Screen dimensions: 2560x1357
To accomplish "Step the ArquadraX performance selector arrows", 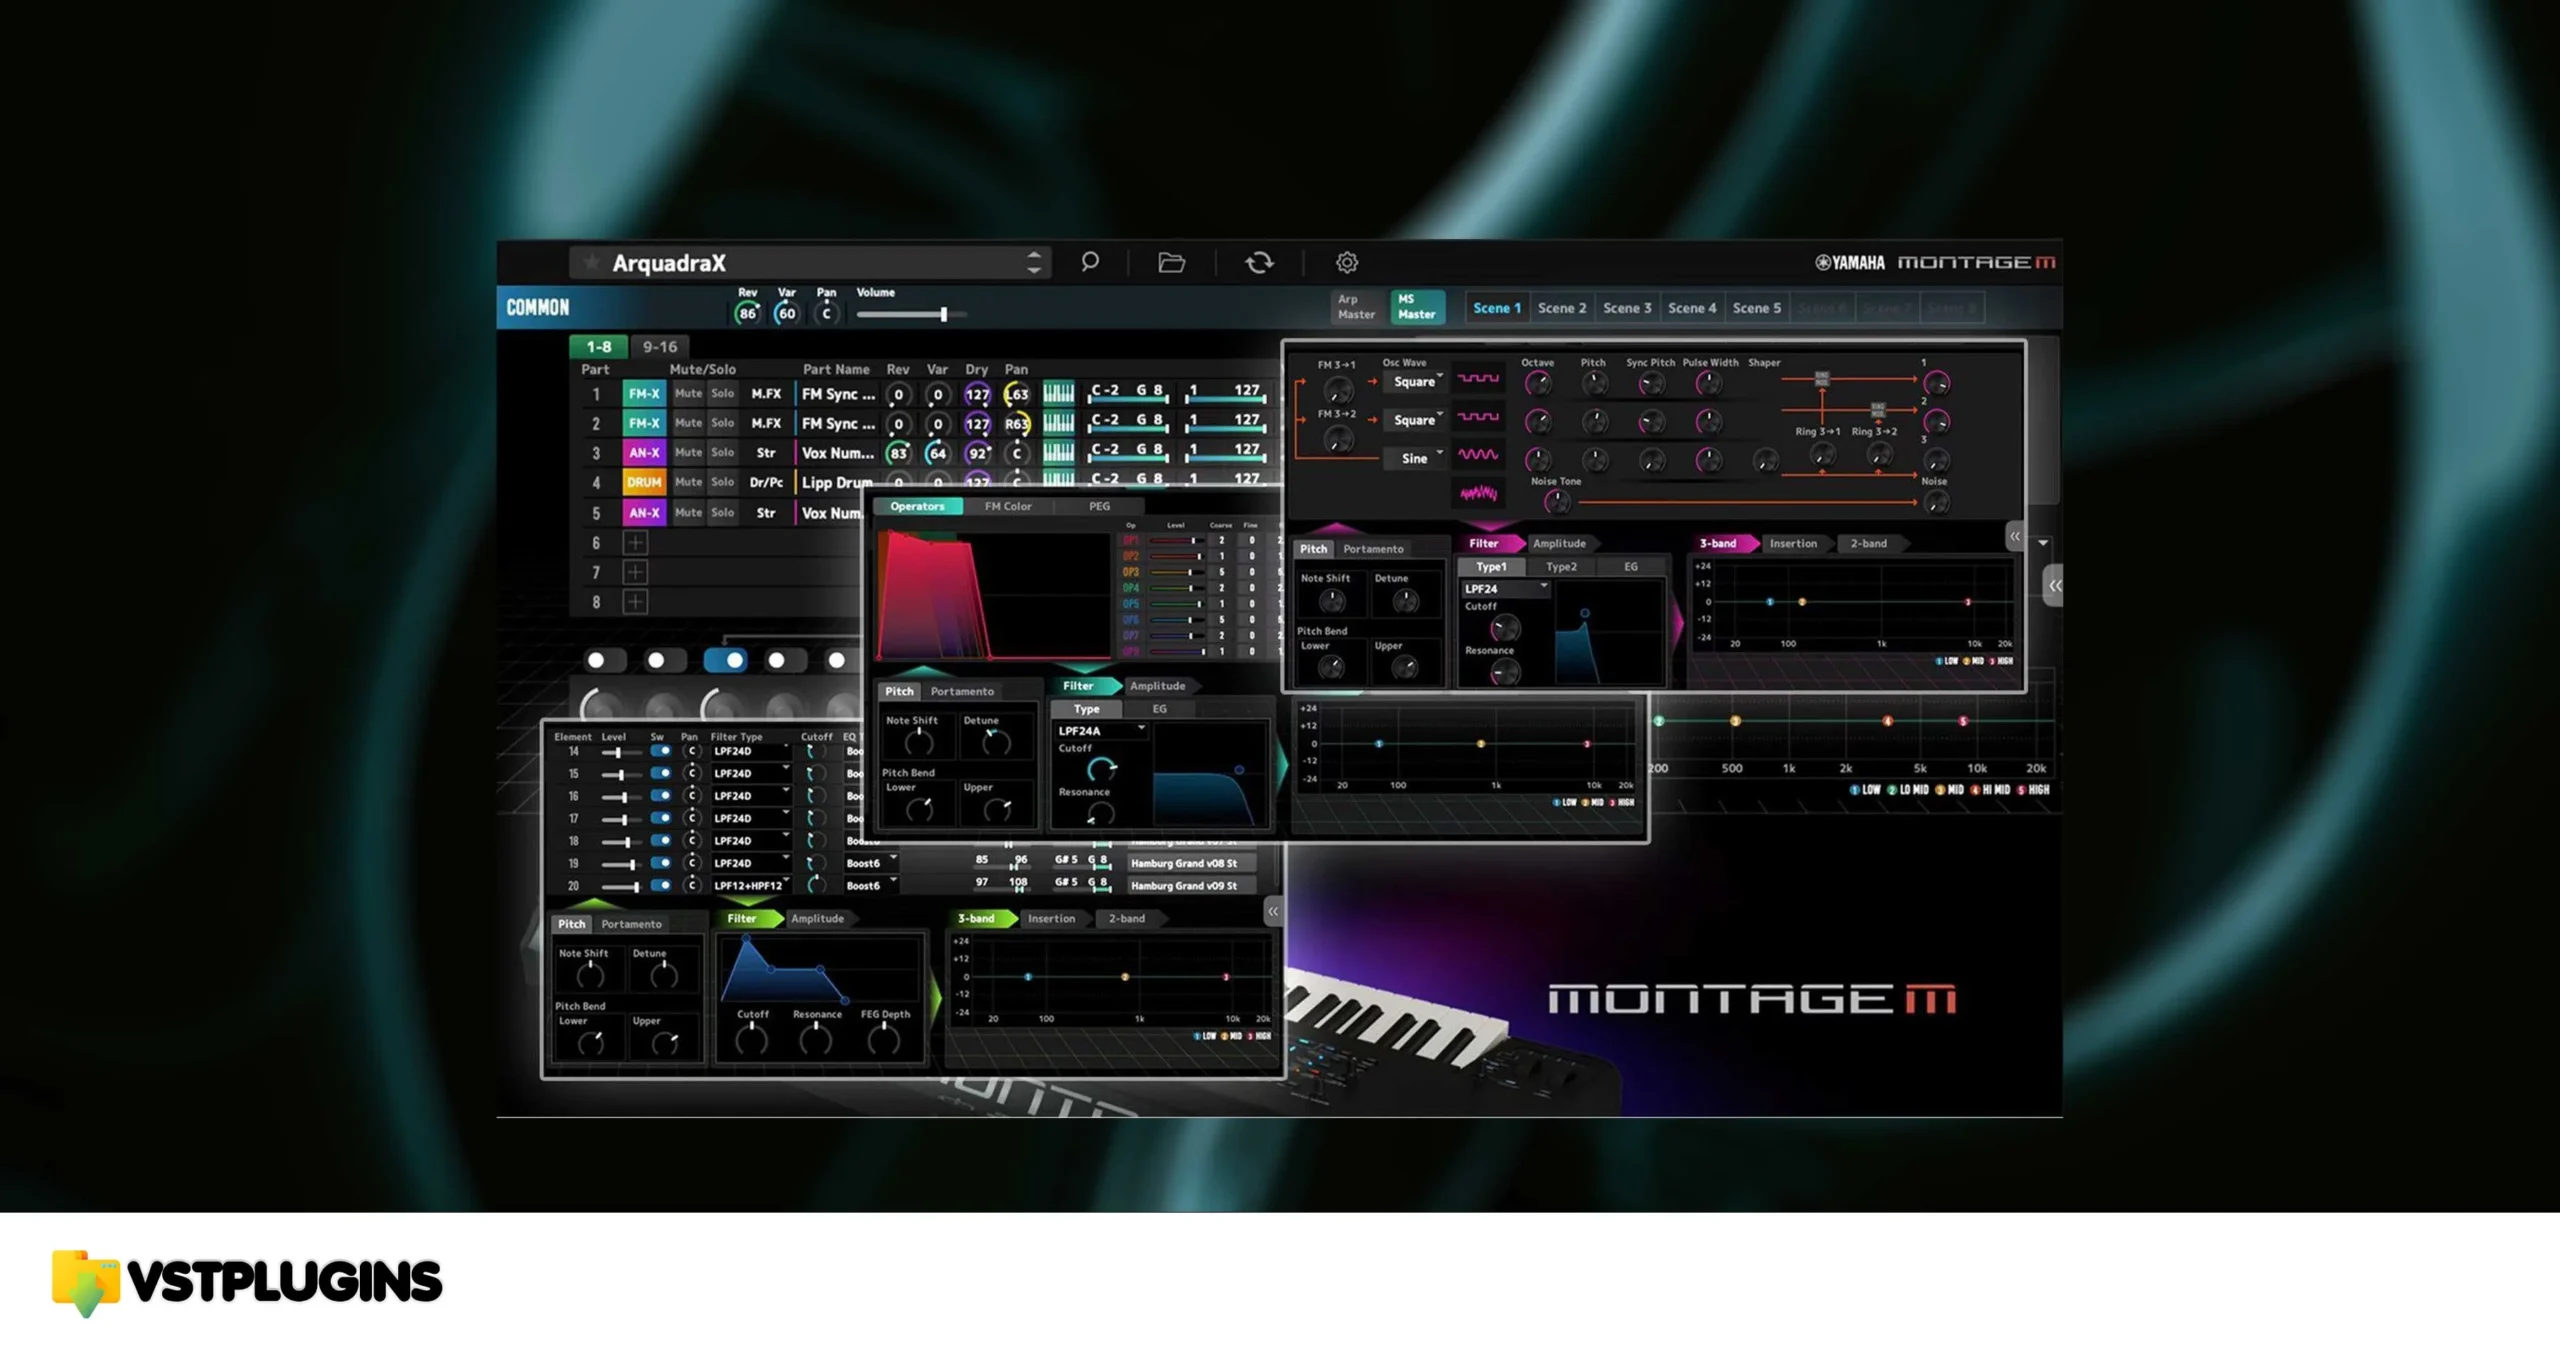I will [1034, 263].
